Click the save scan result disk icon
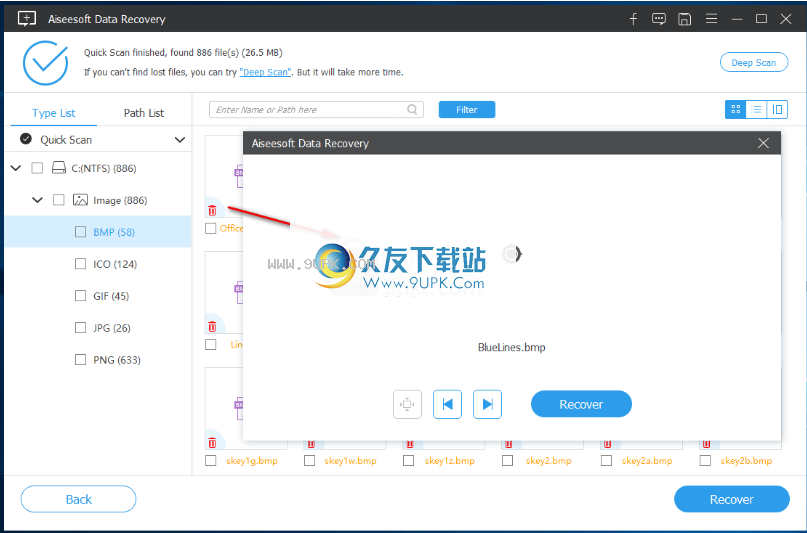807x533 pixels. [685, 19]
